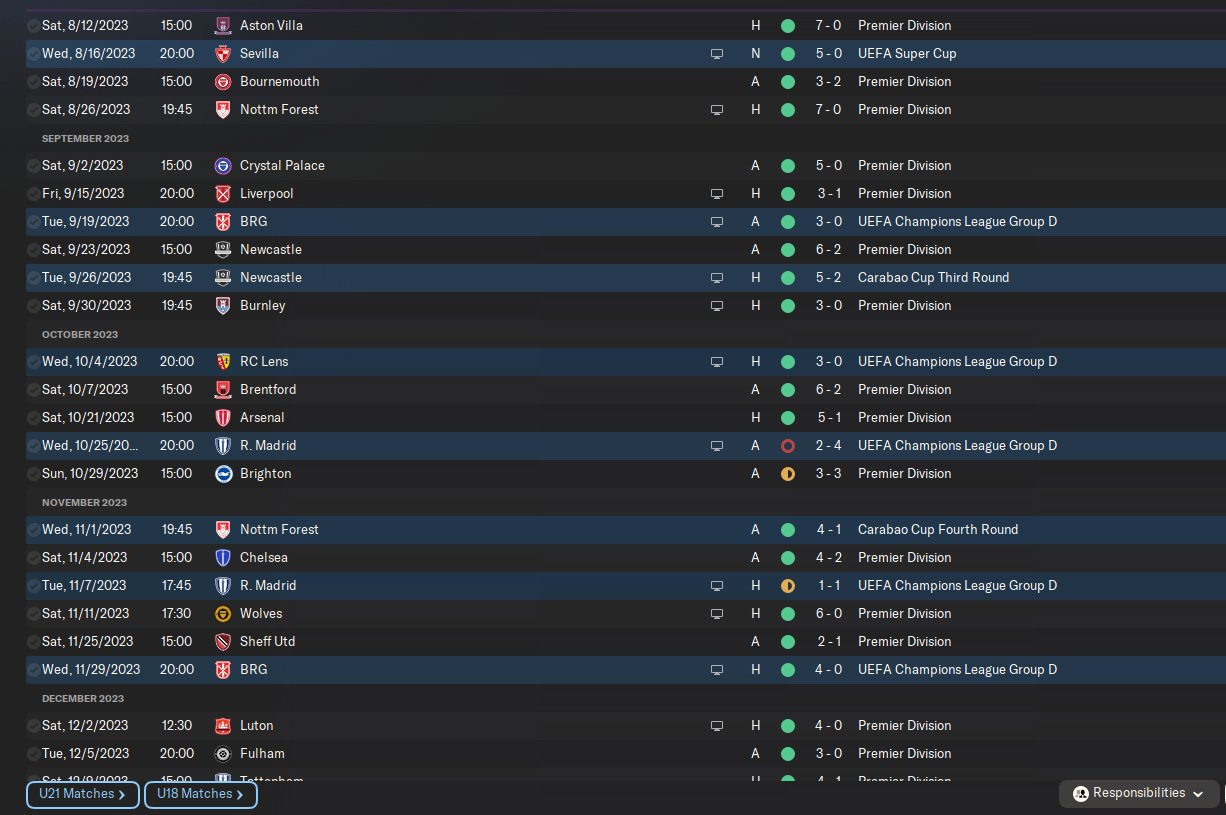Click the Sevilla club badge icon
This screenshot has width=1226, height=815.
click(x=223, y=53)
